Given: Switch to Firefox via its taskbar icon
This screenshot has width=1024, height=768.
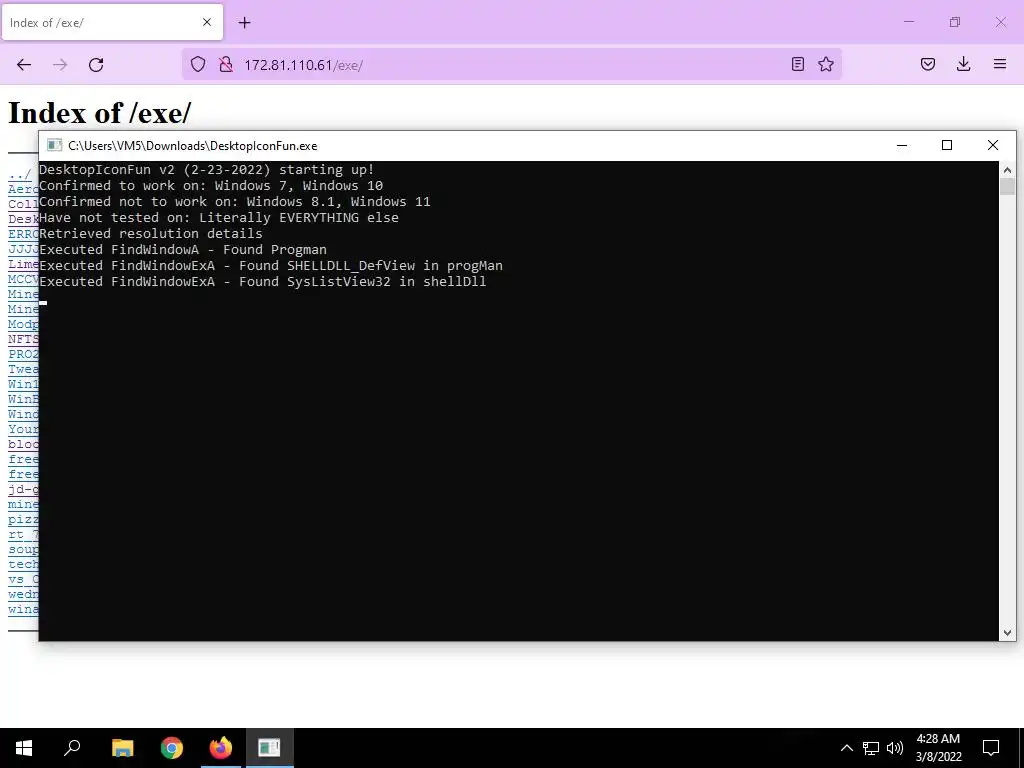Looking at the screenshot, I should 221,748.
